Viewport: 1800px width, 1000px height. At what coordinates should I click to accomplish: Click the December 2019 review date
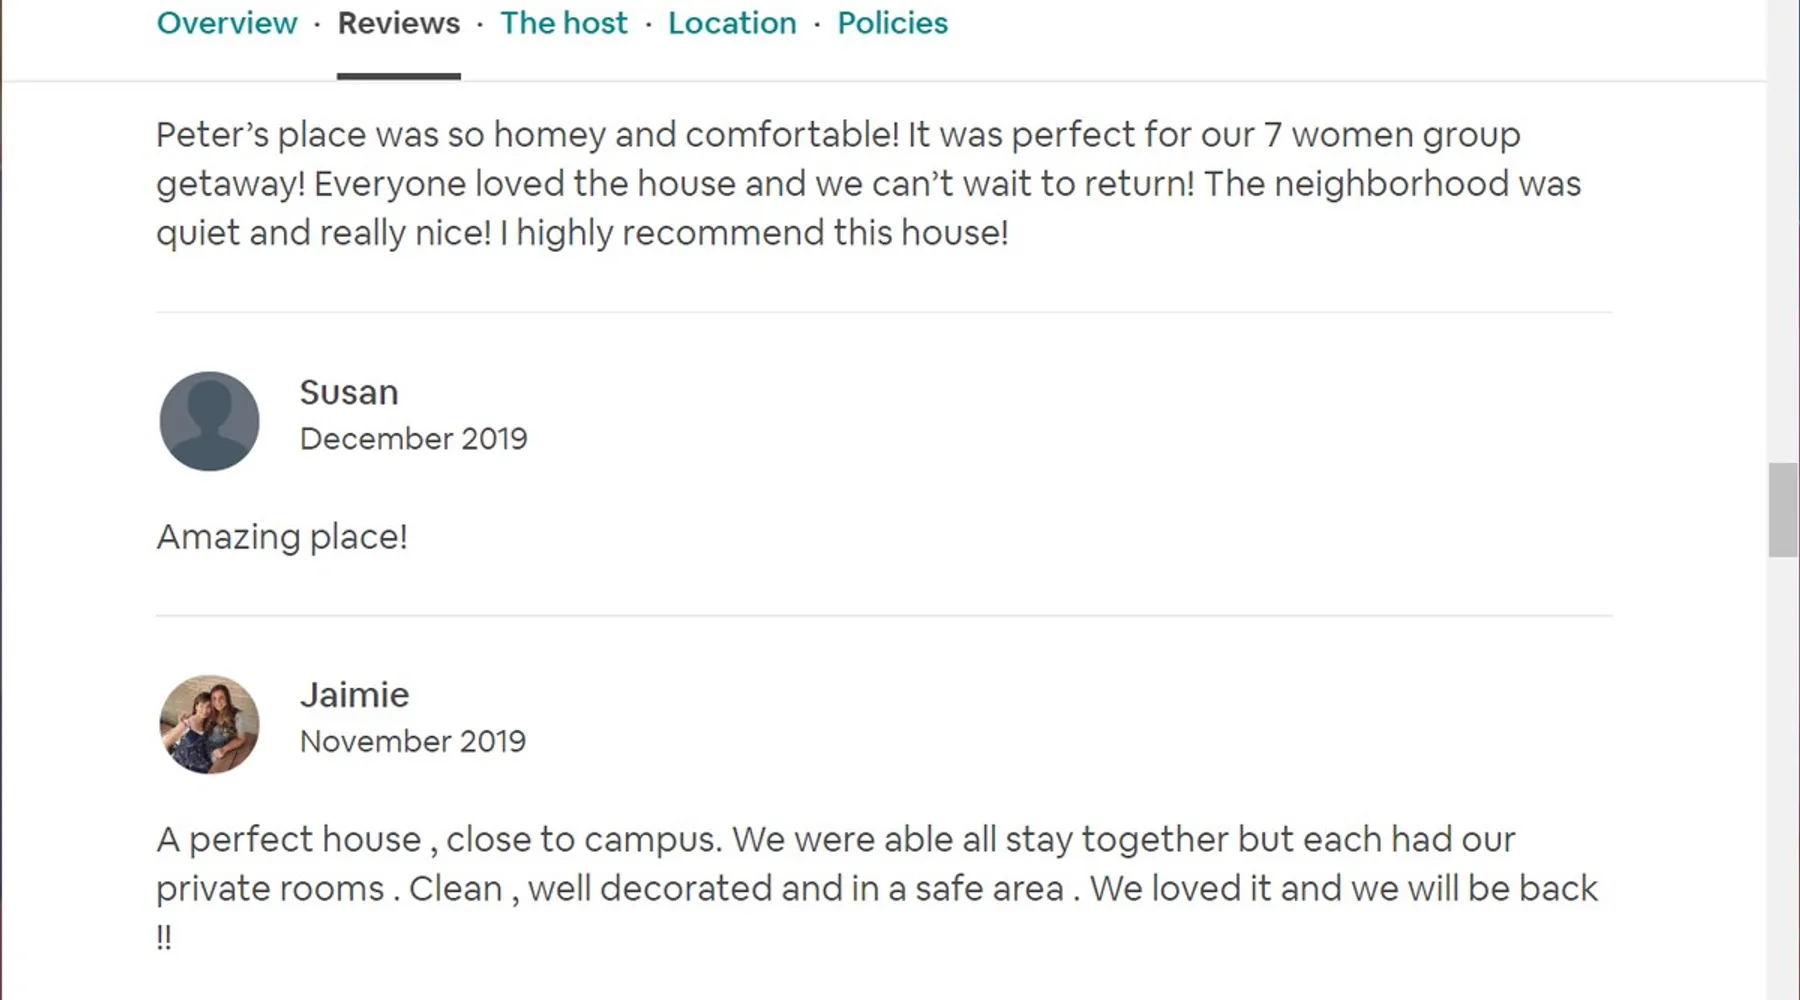click(413, 439)
